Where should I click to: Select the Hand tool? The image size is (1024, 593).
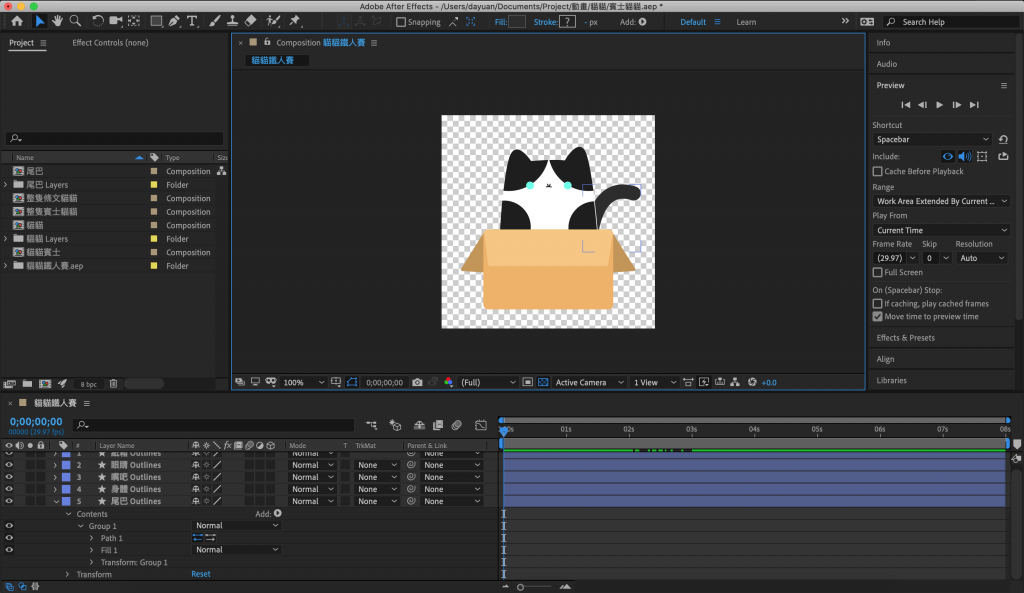pyautogui.click(x=58, y=21)
